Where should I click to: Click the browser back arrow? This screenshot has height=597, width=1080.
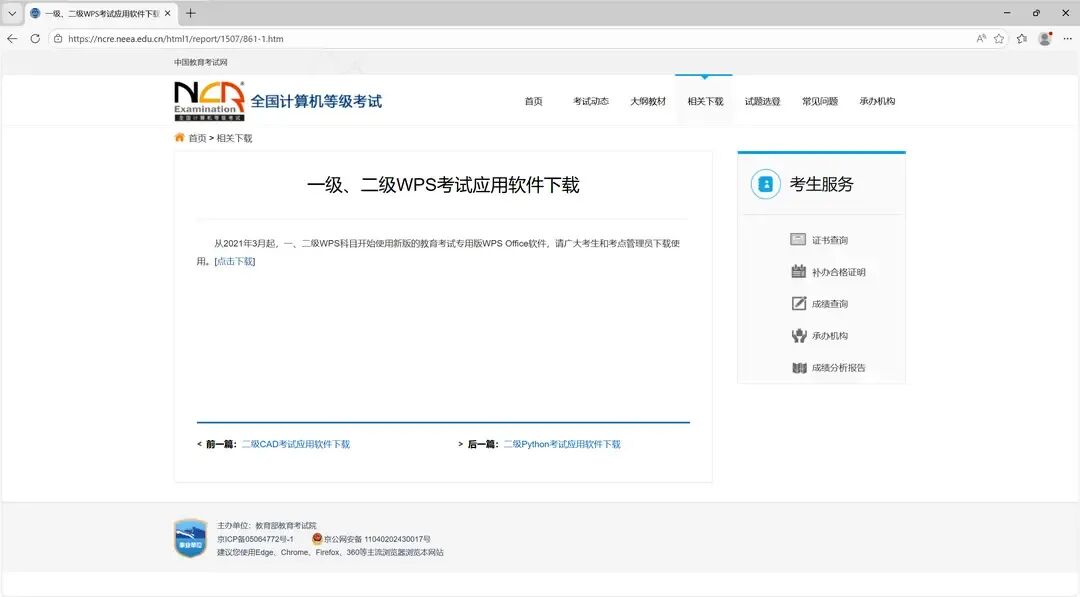12,39
